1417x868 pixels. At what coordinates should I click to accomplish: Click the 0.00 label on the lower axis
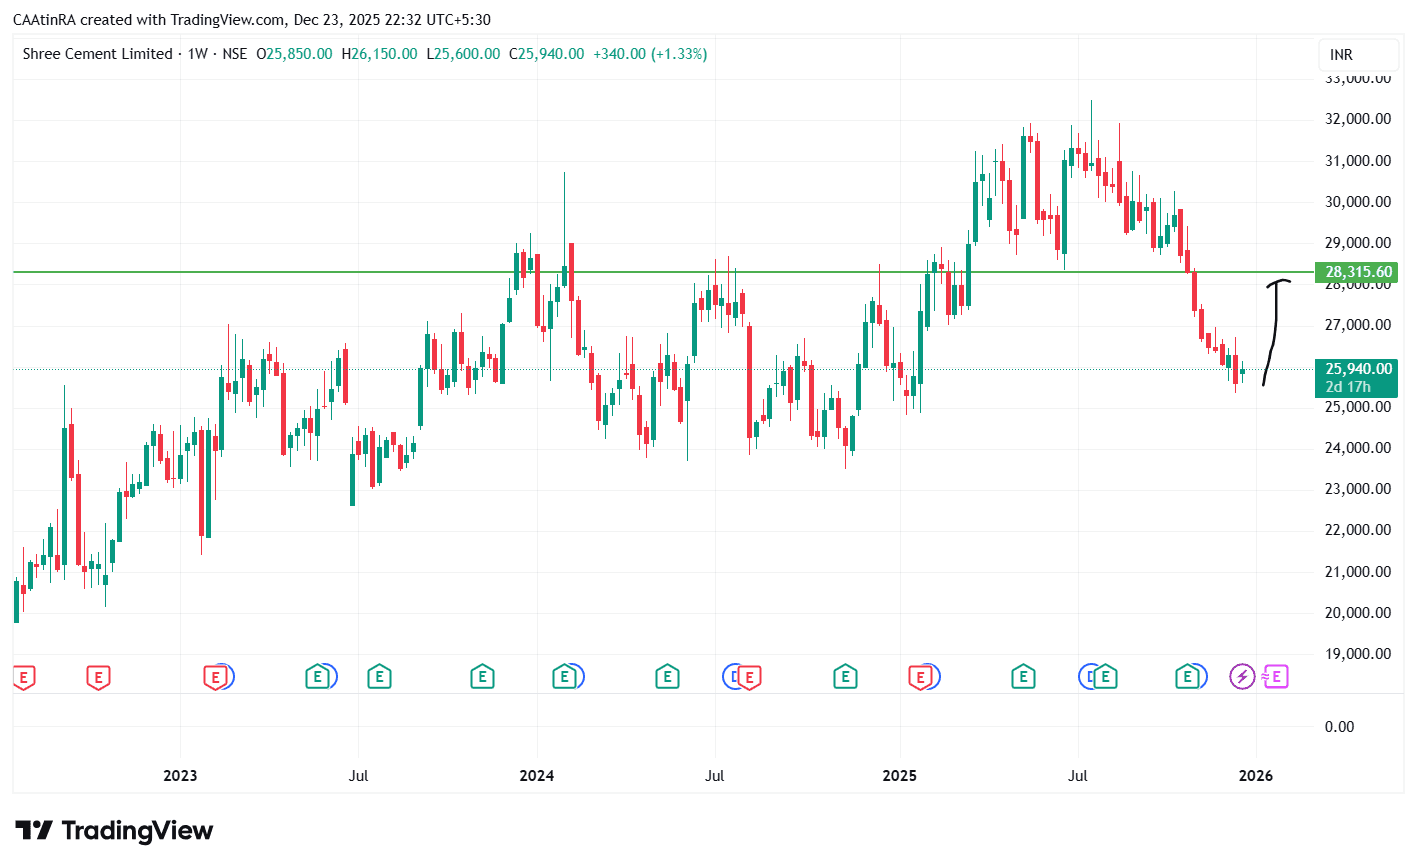pyautogui.click(x=1340, y=727)
